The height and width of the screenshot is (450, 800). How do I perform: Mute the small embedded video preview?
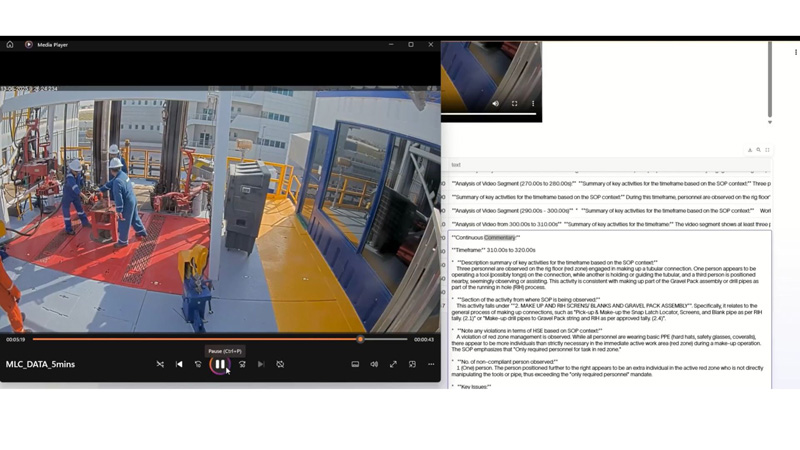(495, 104)
